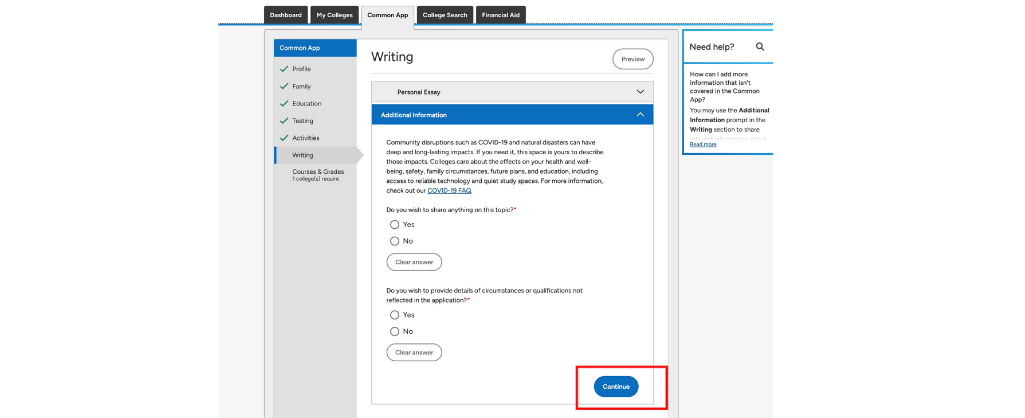Select Yes for sharing on this topic
Screen dimensions: 1025x418
(x=394, y=224)
